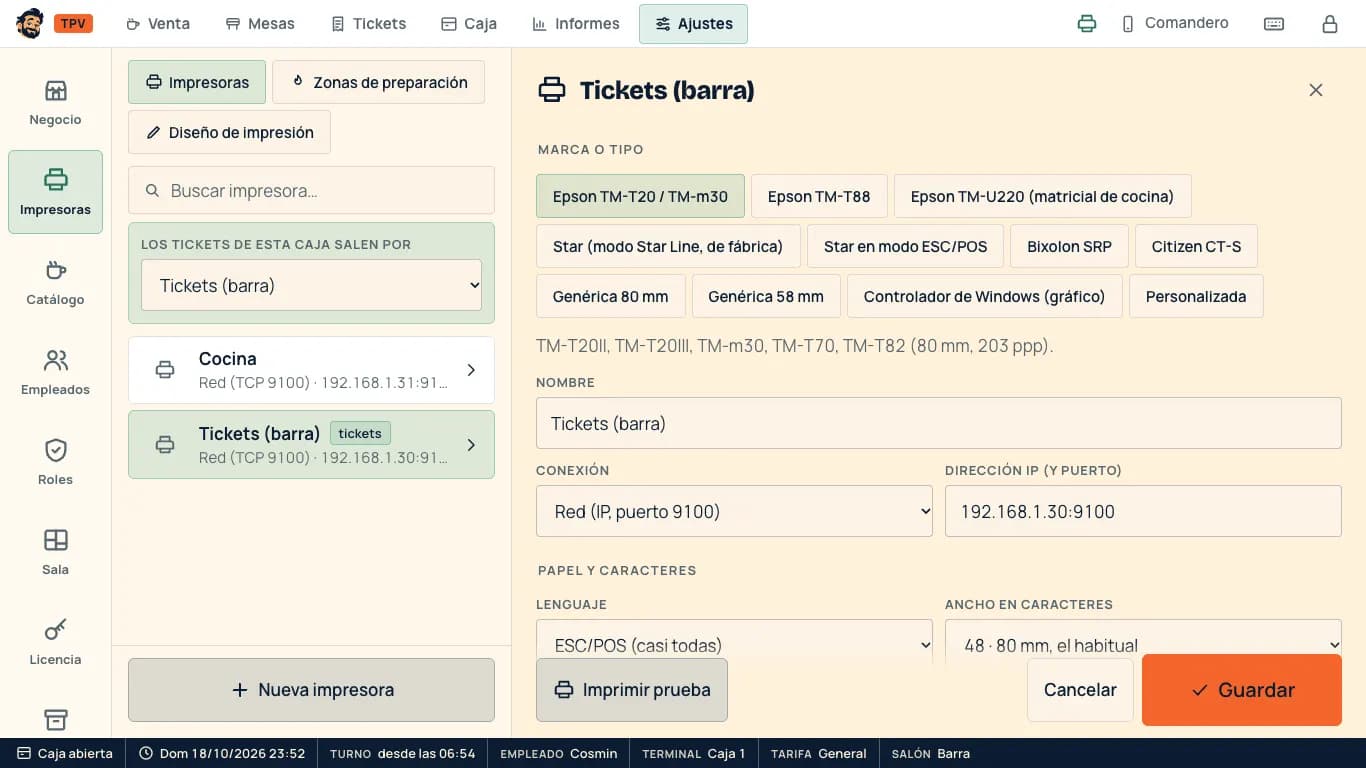Click Caja abierta status item

click(65, 753)
